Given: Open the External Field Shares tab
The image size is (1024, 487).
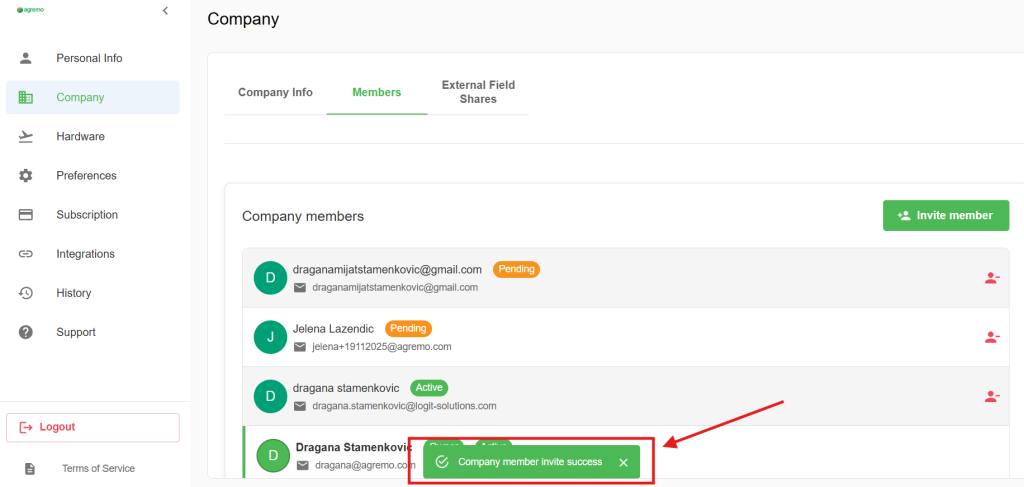Looking at the screenshot, I should [x=478, y=92].
